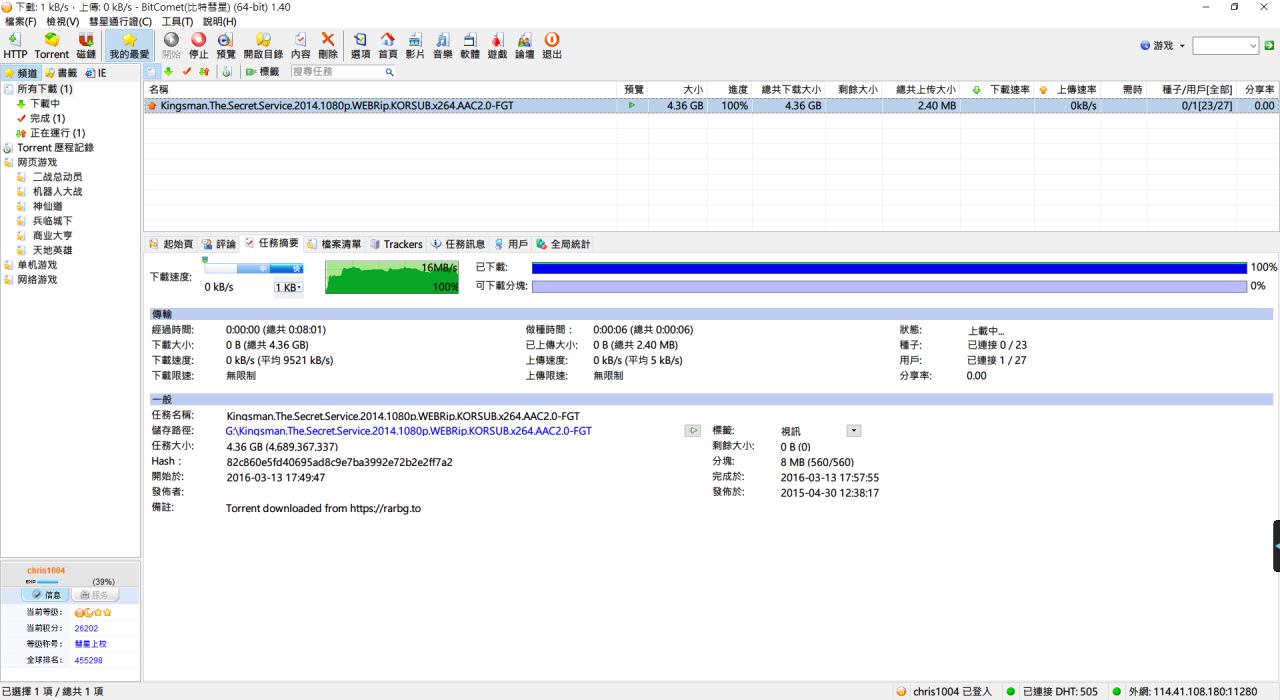This screenshot has height=700, width=1280.
Task: Select 机器人大战 game entry
Action: [x=50, y=191]
